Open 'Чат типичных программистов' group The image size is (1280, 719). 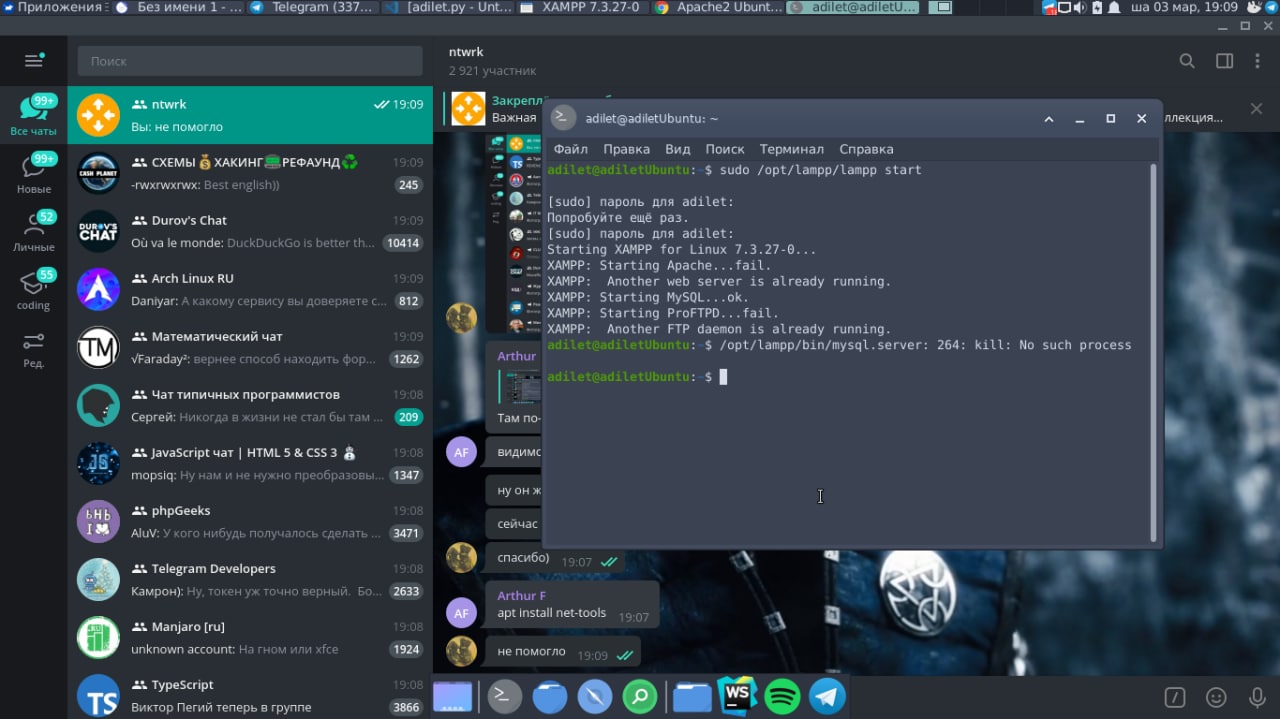click(250, 405)
